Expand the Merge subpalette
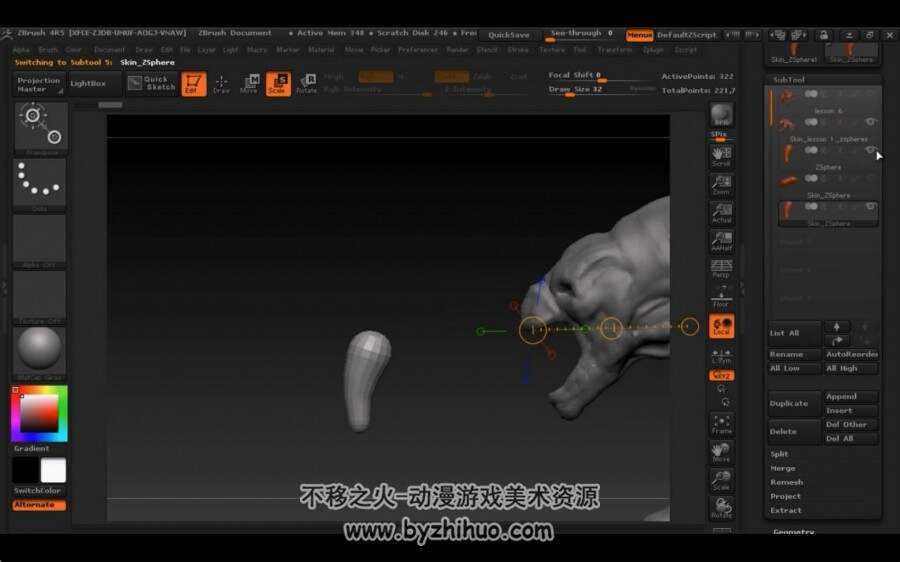 click(x=783, y=468)
